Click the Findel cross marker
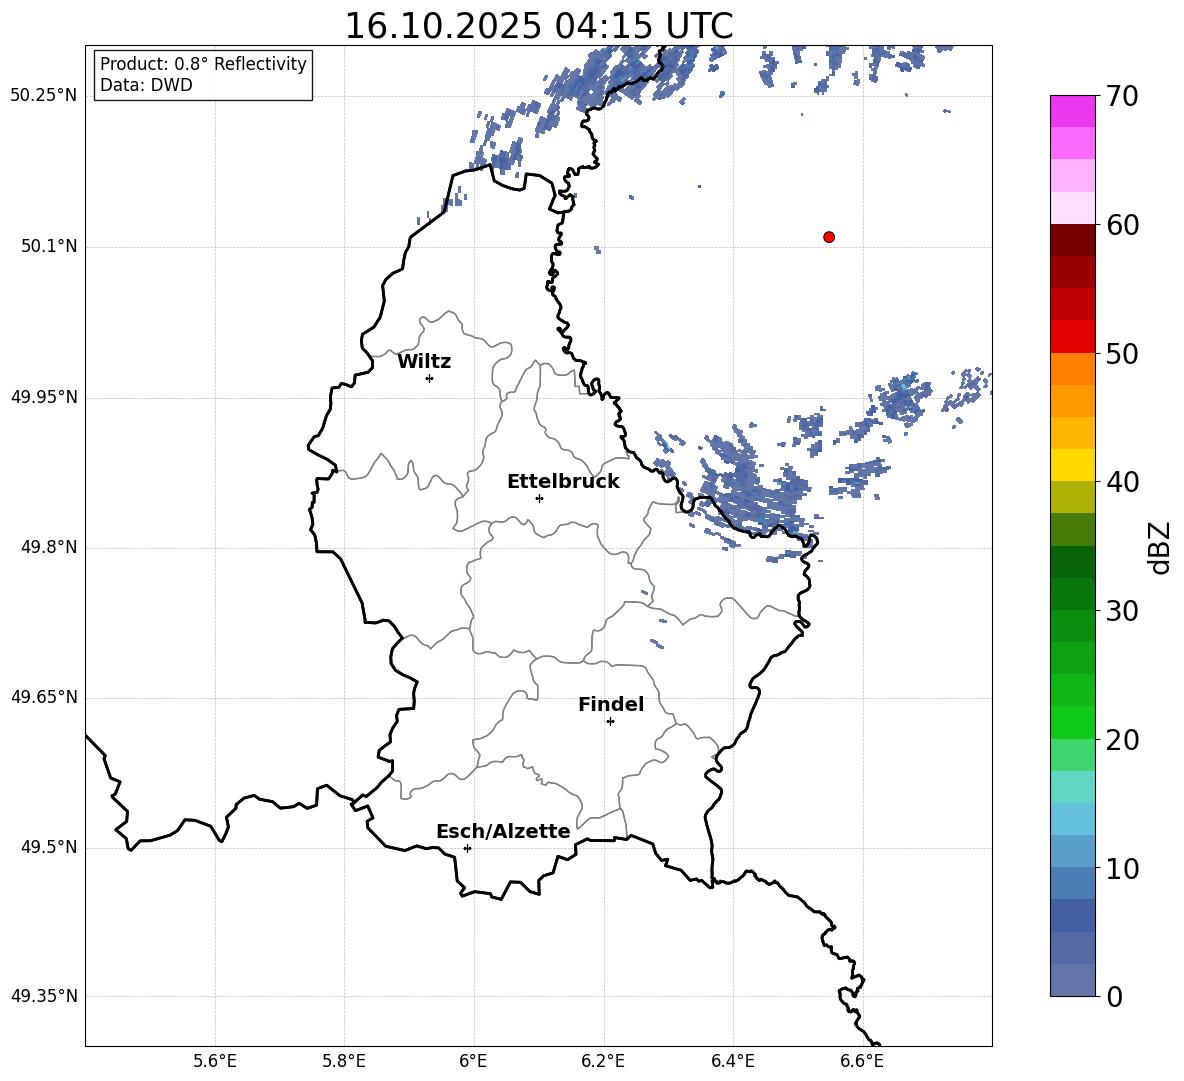The height and width of the screenshot is (1081, 1184). 610,722
